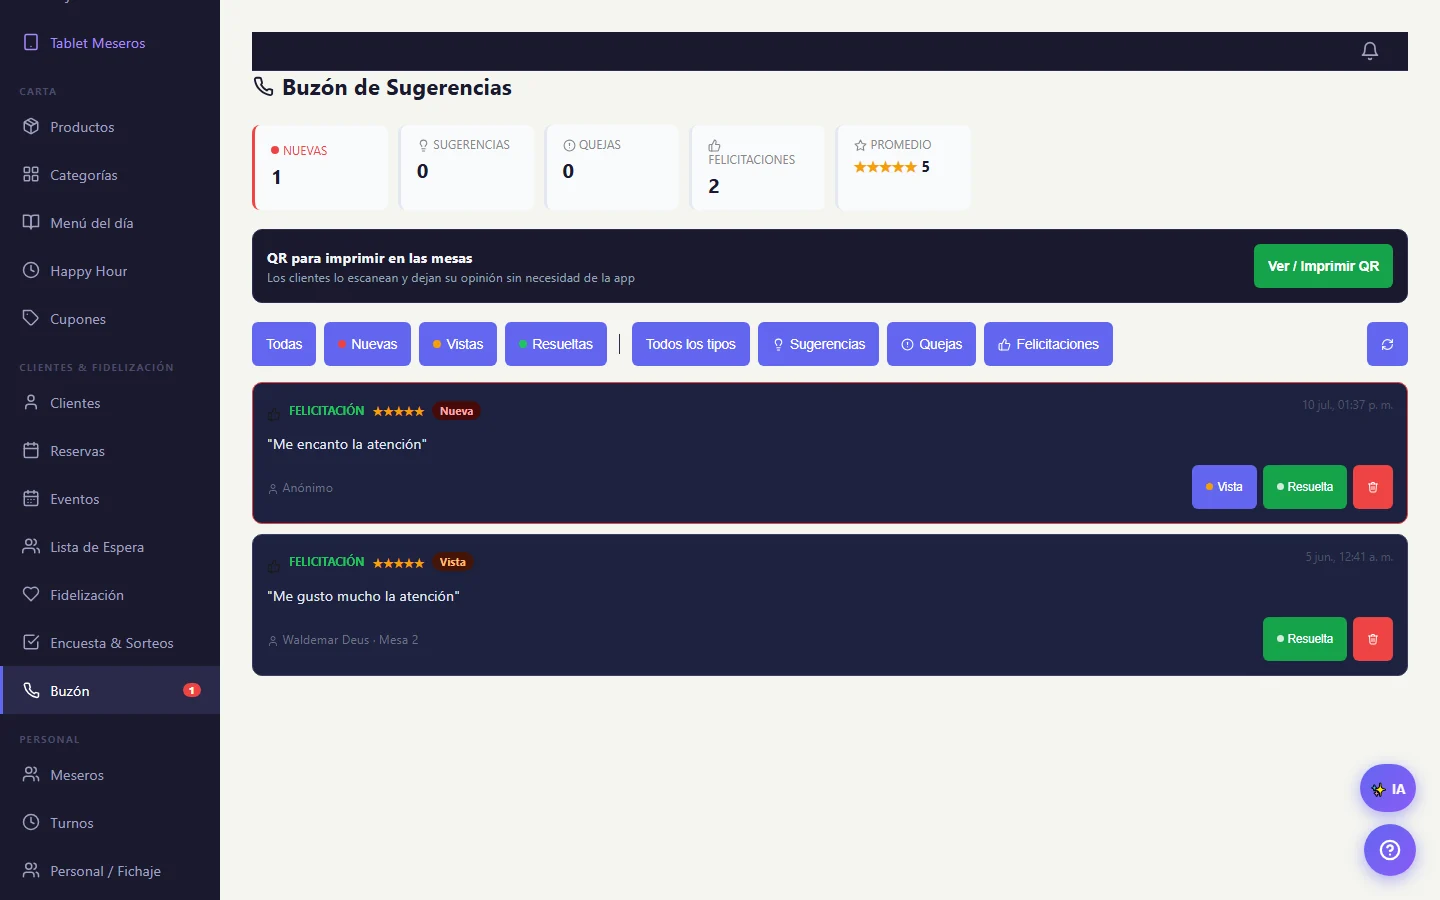This screenshot has width=1440, height=900.
Task: Click the notification bell icon
Action: (x=1370, y=51)
